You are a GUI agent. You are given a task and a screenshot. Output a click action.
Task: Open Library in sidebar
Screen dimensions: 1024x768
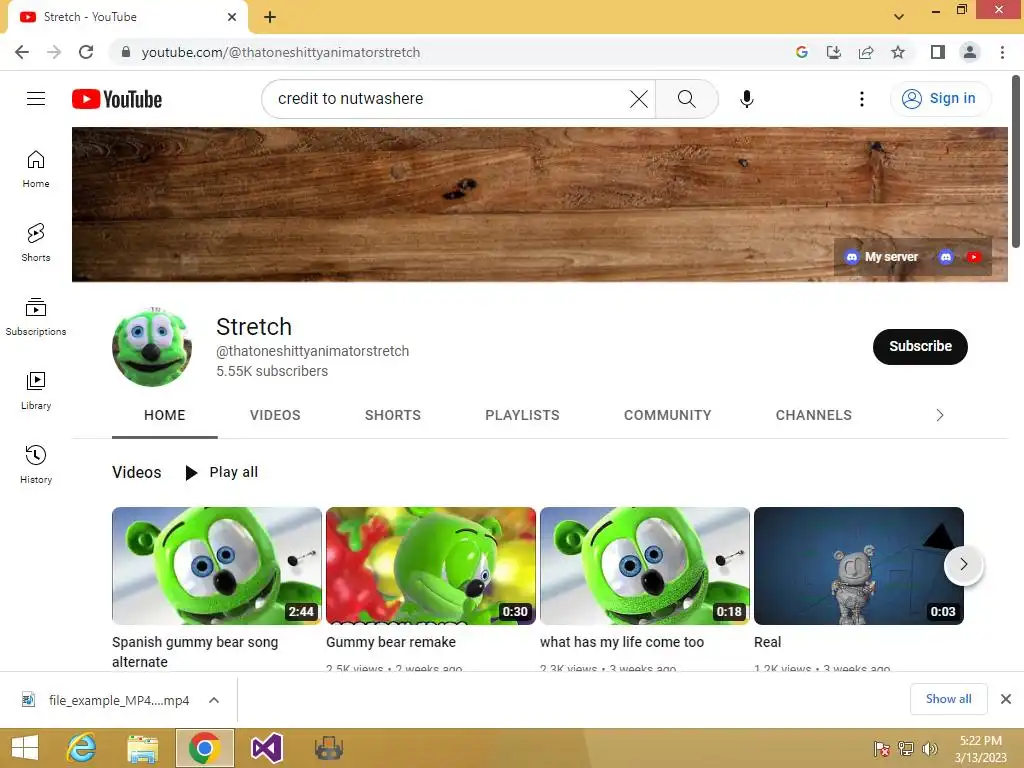click(x=36, y=391)
